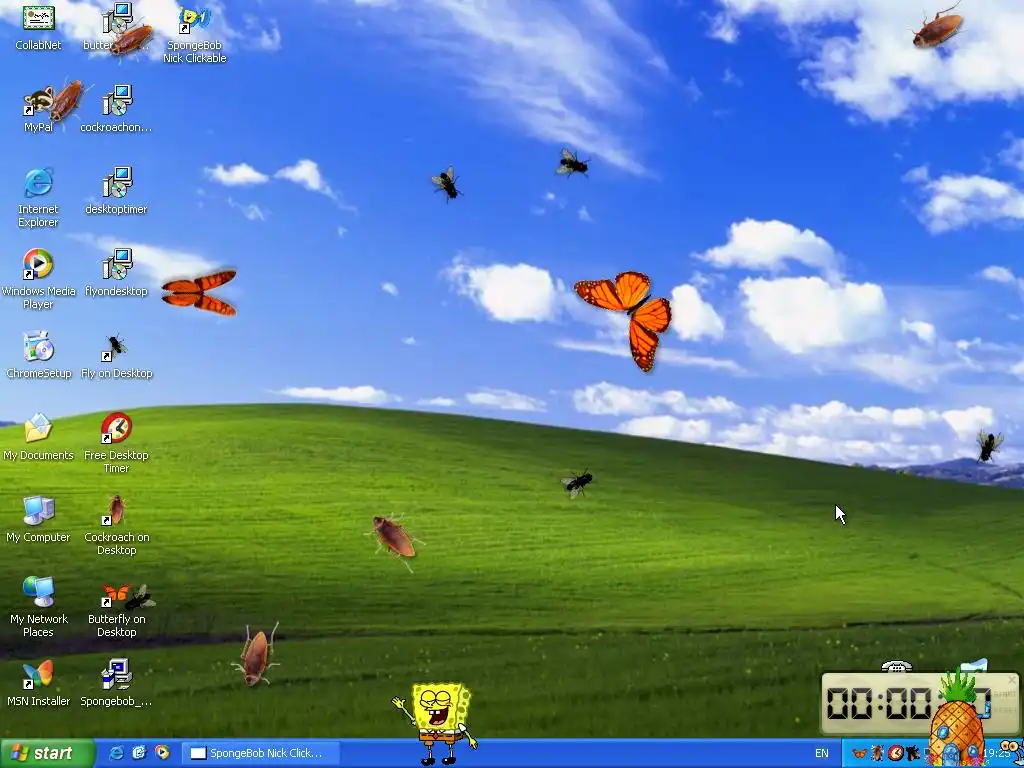
Task: Open the CollabNet desktop icon
Action: pyautogui.click(x=39, y=28)
